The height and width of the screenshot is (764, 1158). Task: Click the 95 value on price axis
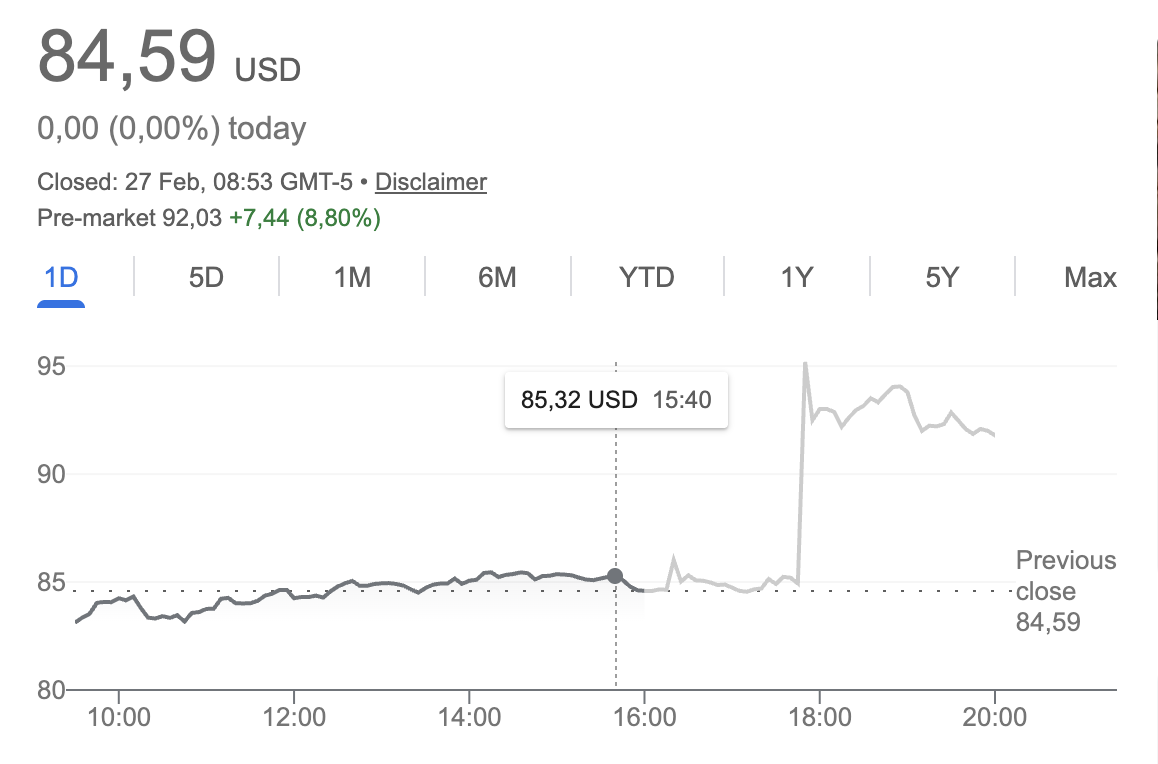coord(51,366)
